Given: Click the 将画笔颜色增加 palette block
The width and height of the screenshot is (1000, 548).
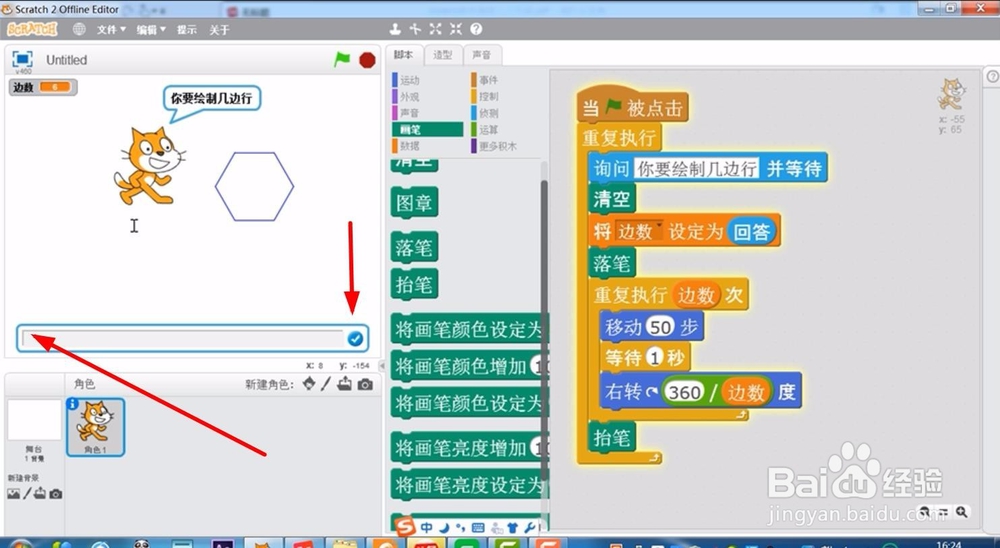Looking at the screenshot, I should point(469,366).
